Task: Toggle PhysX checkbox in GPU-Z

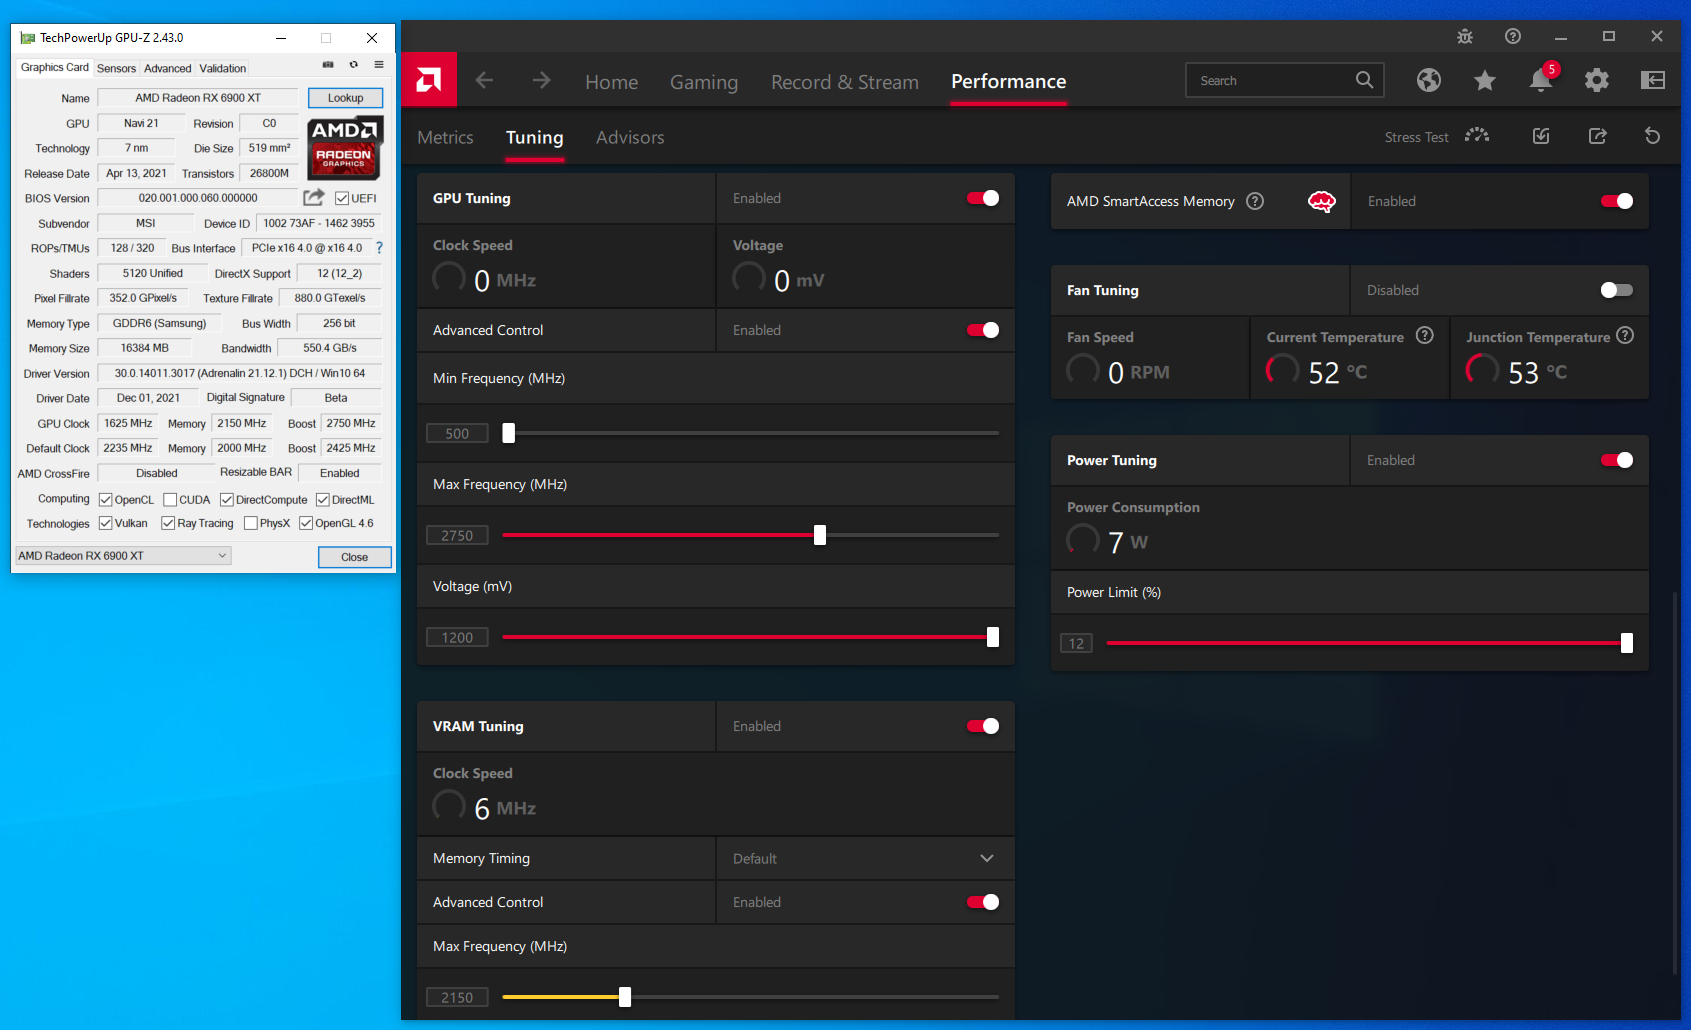Action: point(250,523)
